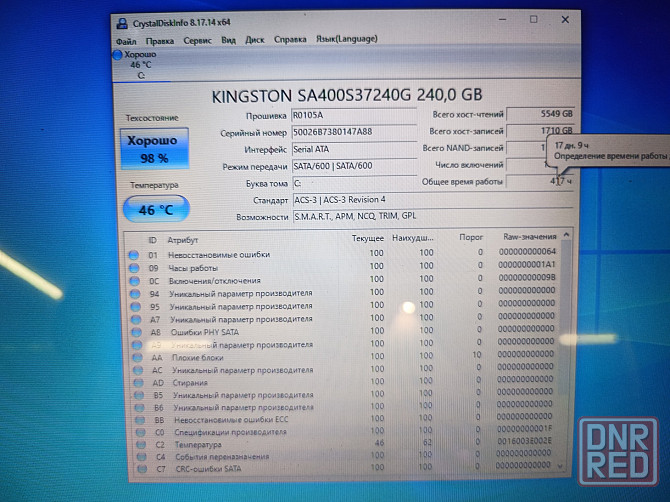Open the Сервис menu

tap(197, 41)
